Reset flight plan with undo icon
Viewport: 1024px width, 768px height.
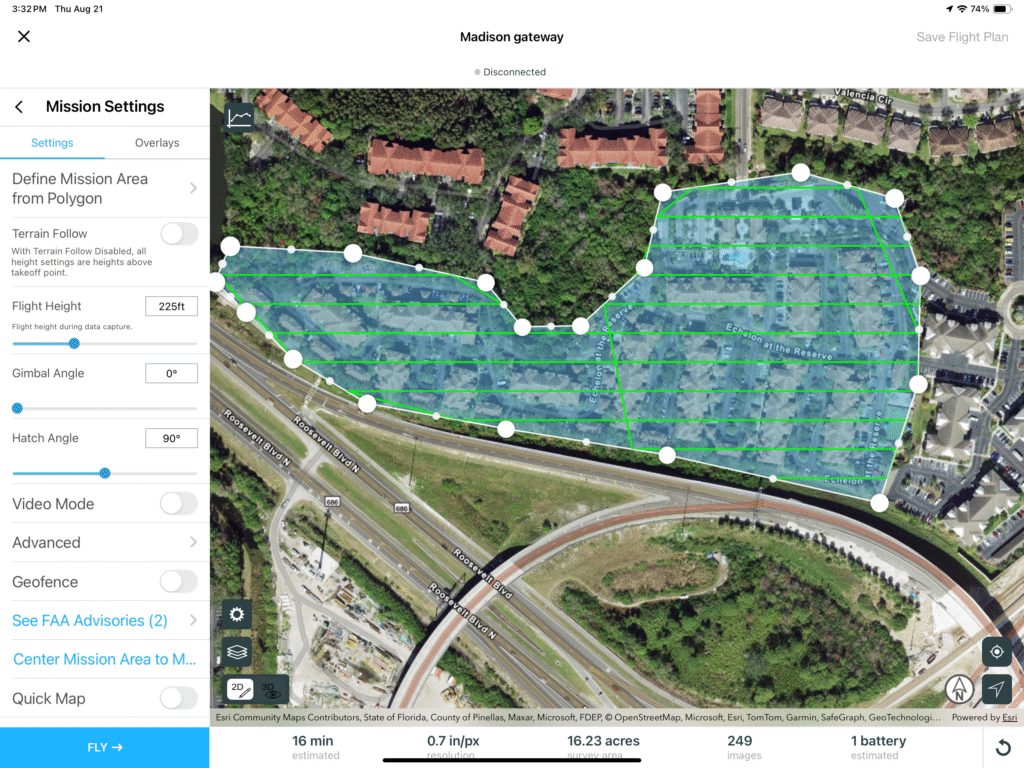click(x=1003, y=748)
